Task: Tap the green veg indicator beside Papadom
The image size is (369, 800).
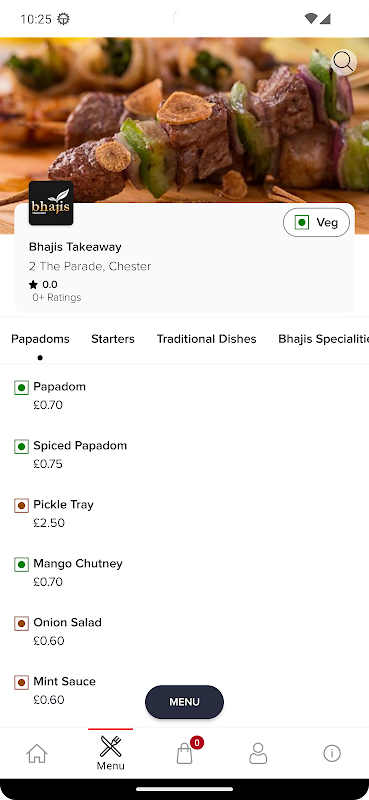Action: click(21, 388)
